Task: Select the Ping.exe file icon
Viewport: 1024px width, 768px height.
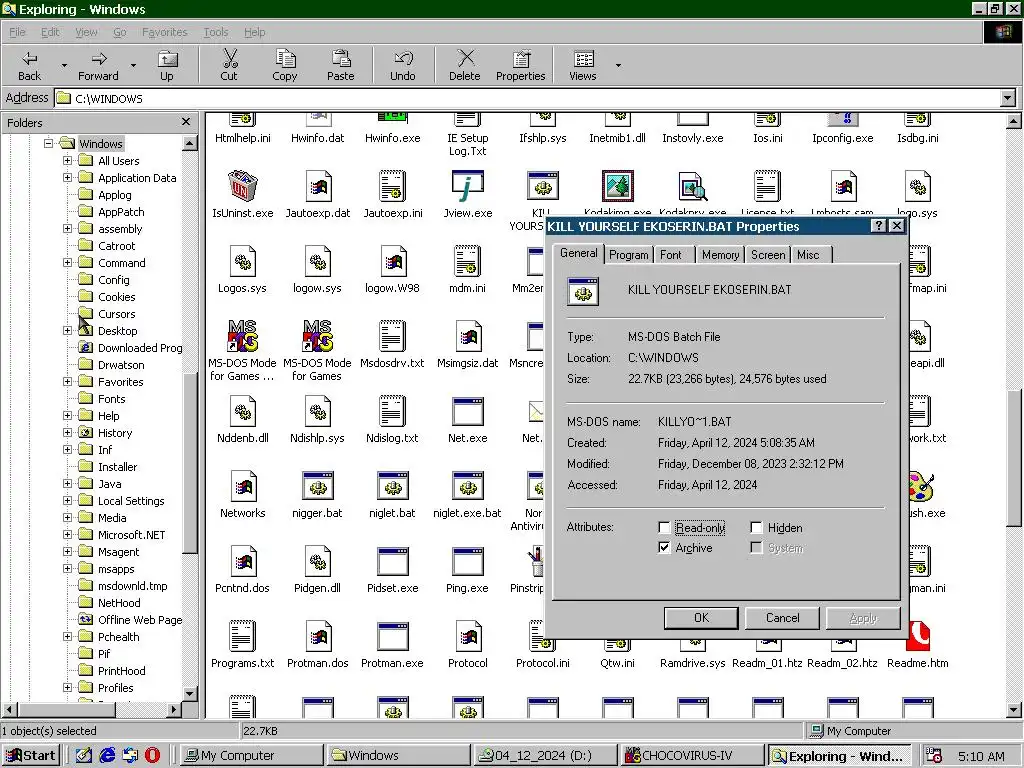Action: [x=468, y=562]
